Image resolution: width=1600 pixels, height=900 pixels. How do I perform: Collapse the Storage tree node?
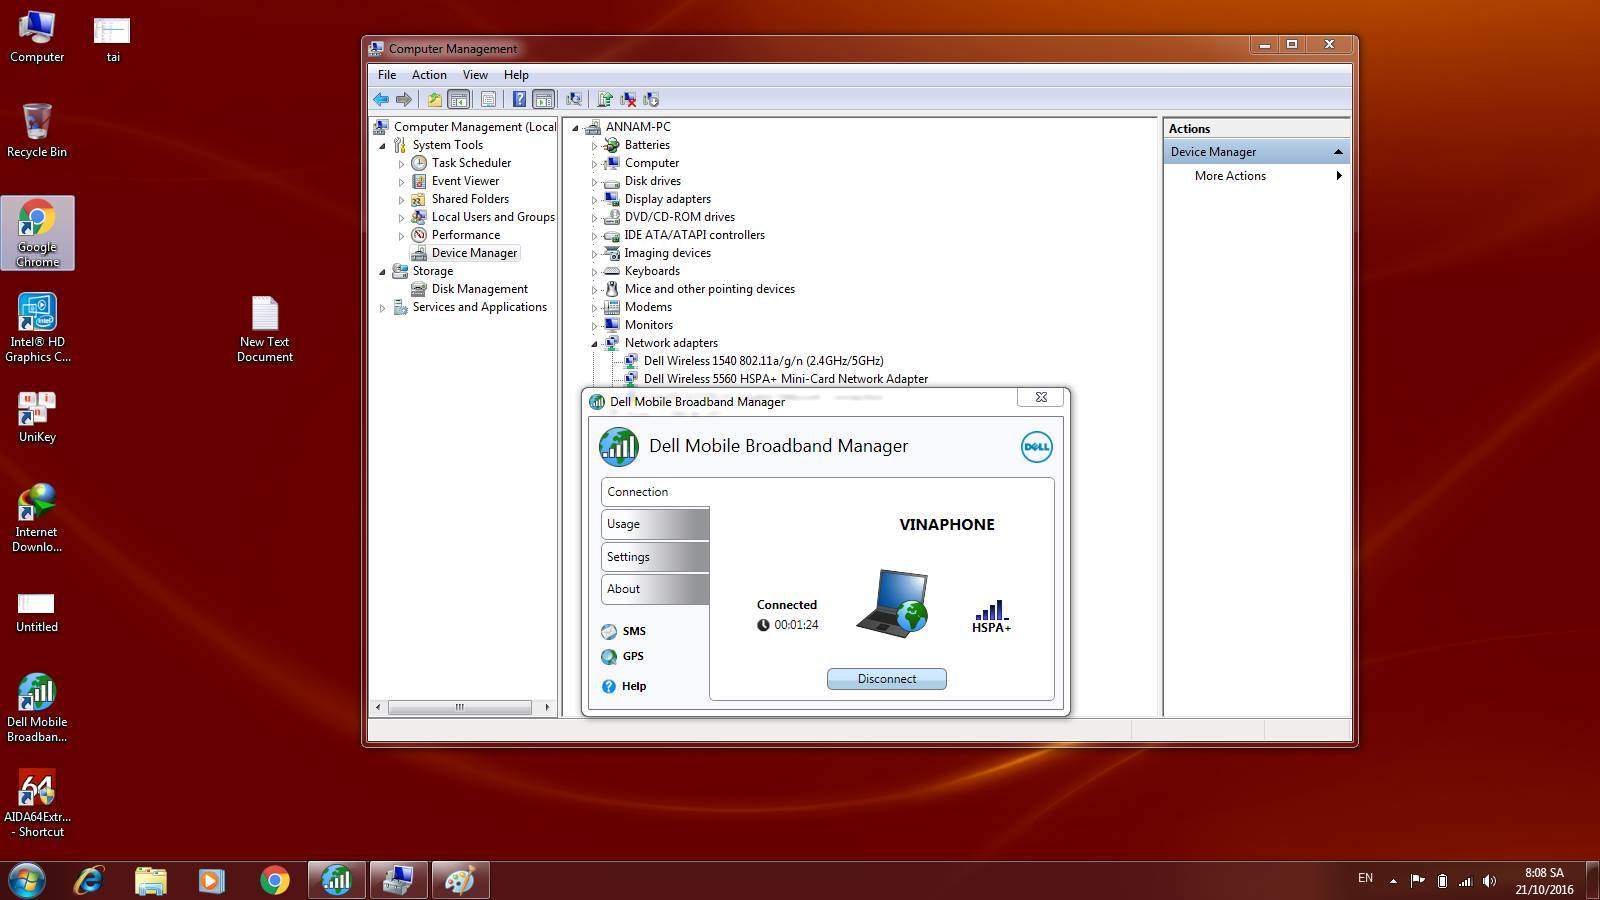(x=382, y=272)
